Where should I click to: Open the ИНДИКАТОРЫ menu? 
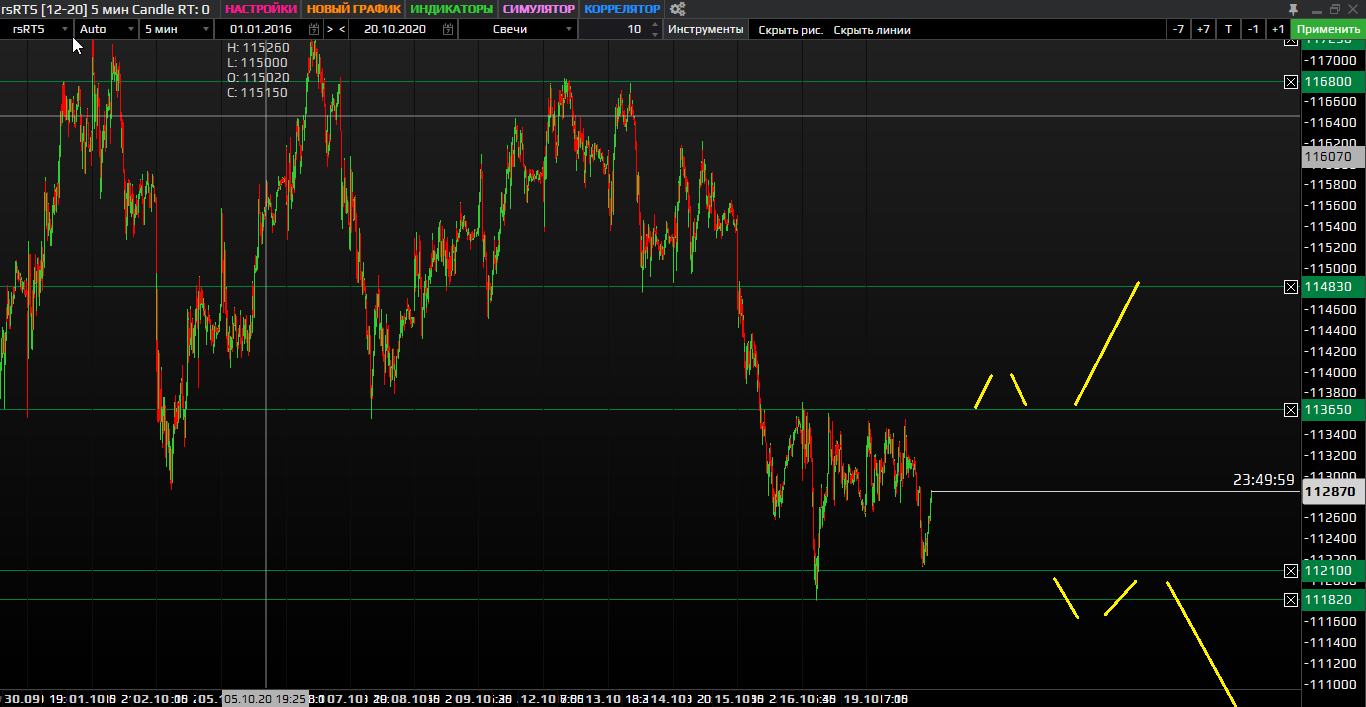(452, 9)
